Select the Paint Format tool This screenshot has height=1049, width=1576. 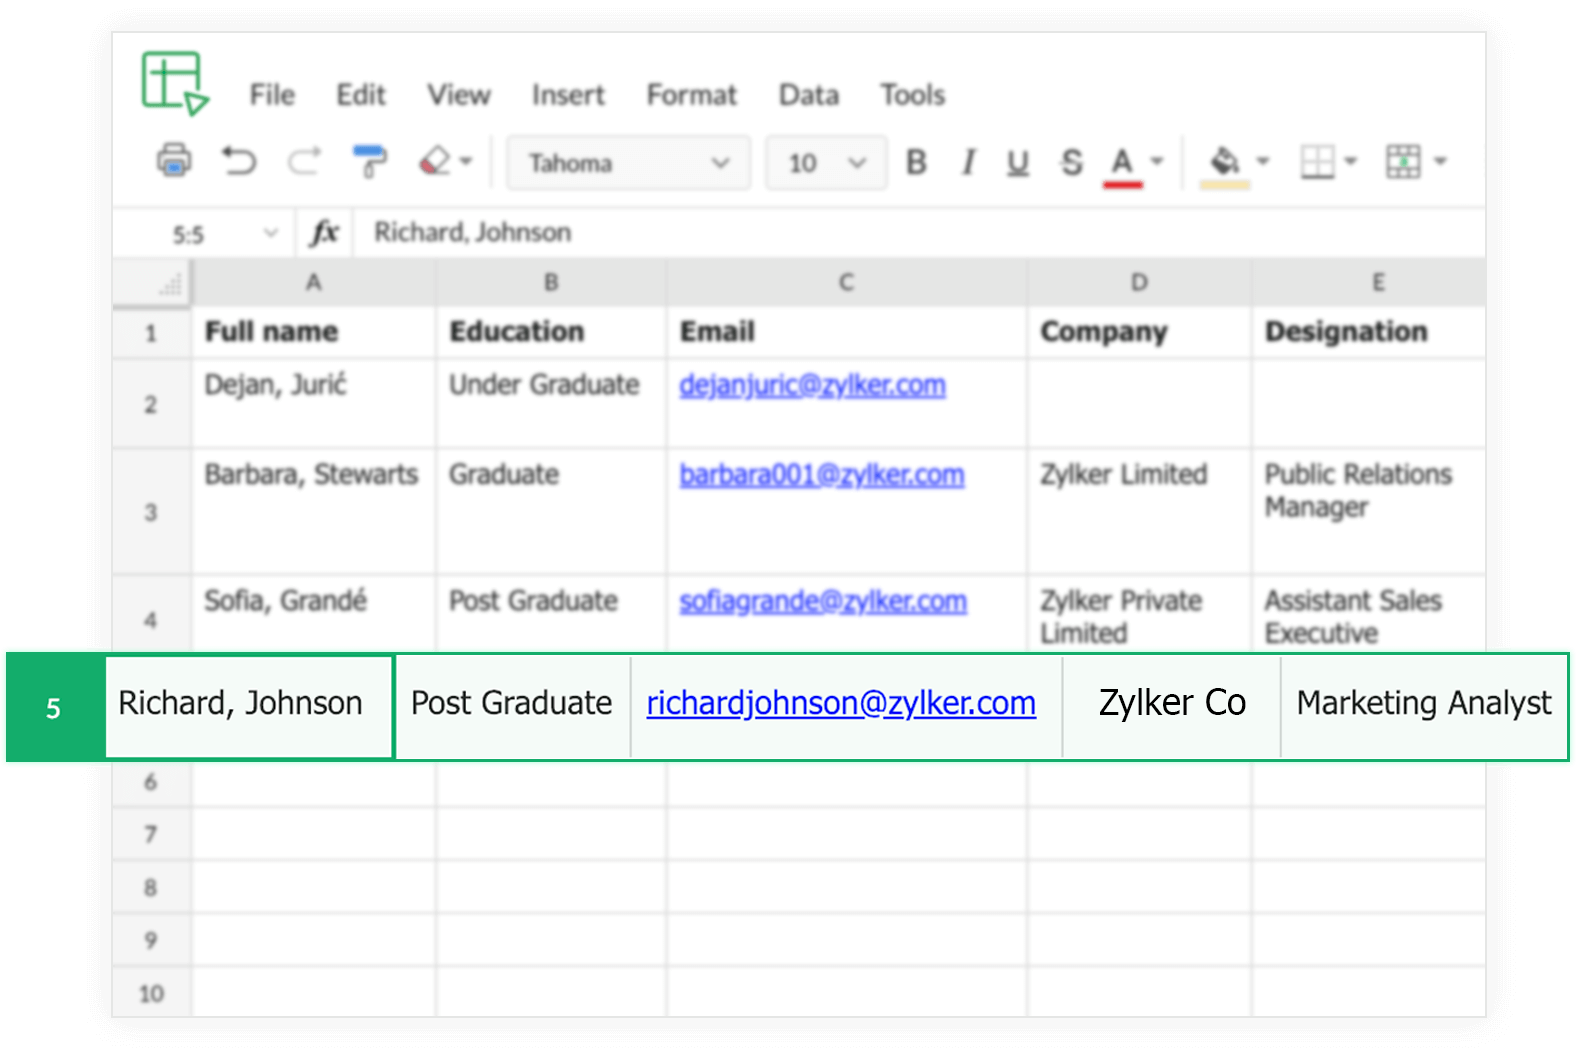pos(369,161)
